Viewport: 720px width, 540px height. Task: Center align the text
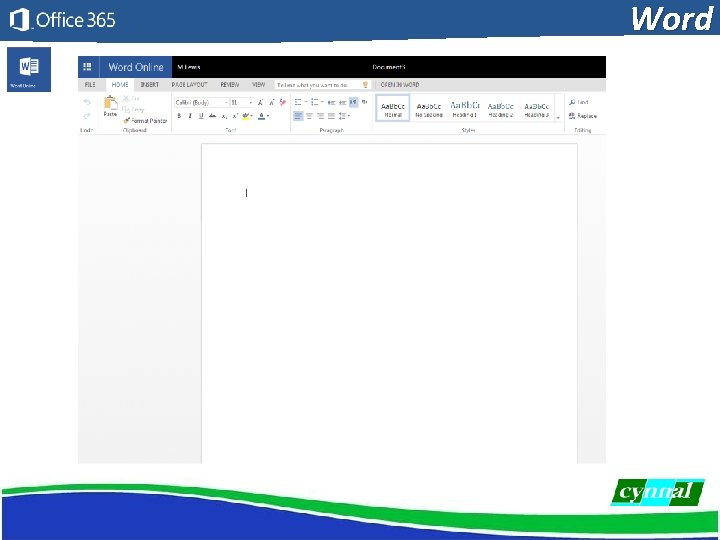309,116
